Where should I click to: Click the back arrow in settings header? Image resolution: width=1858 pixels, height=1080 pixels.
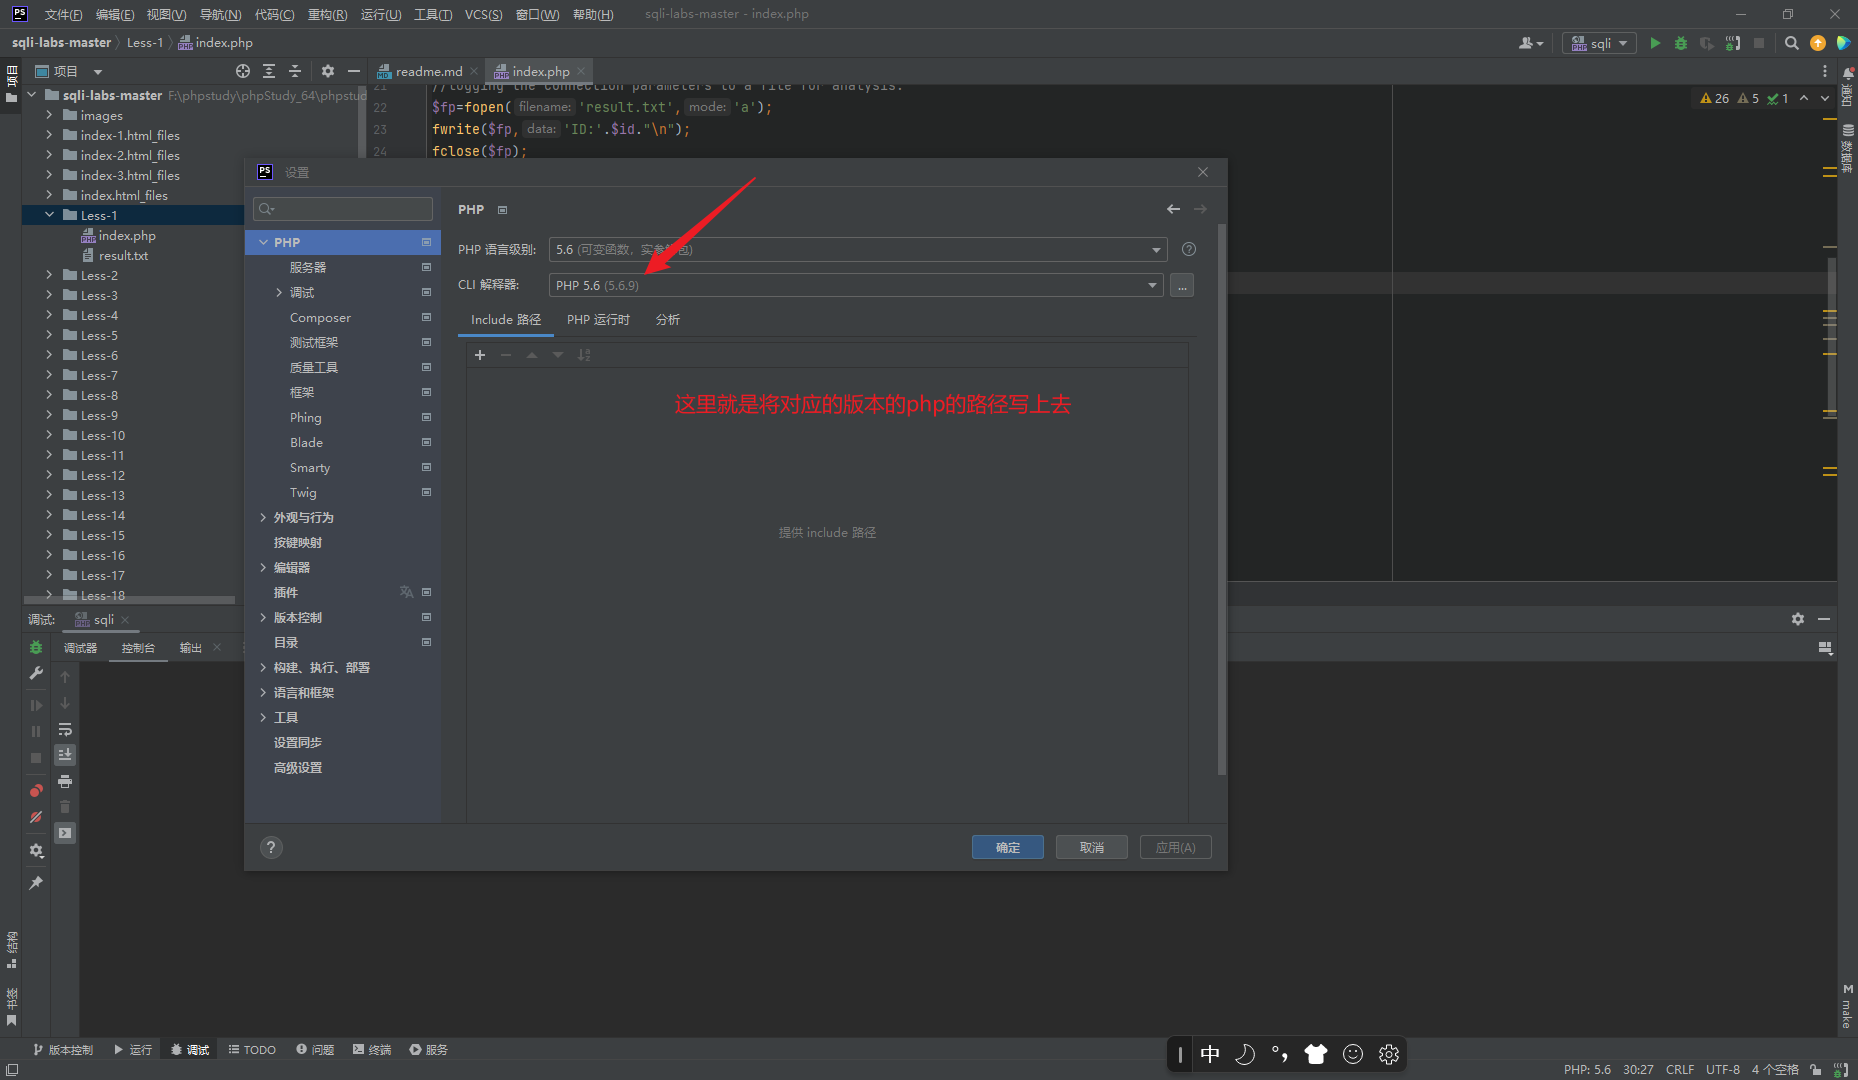pos(1173,209)
